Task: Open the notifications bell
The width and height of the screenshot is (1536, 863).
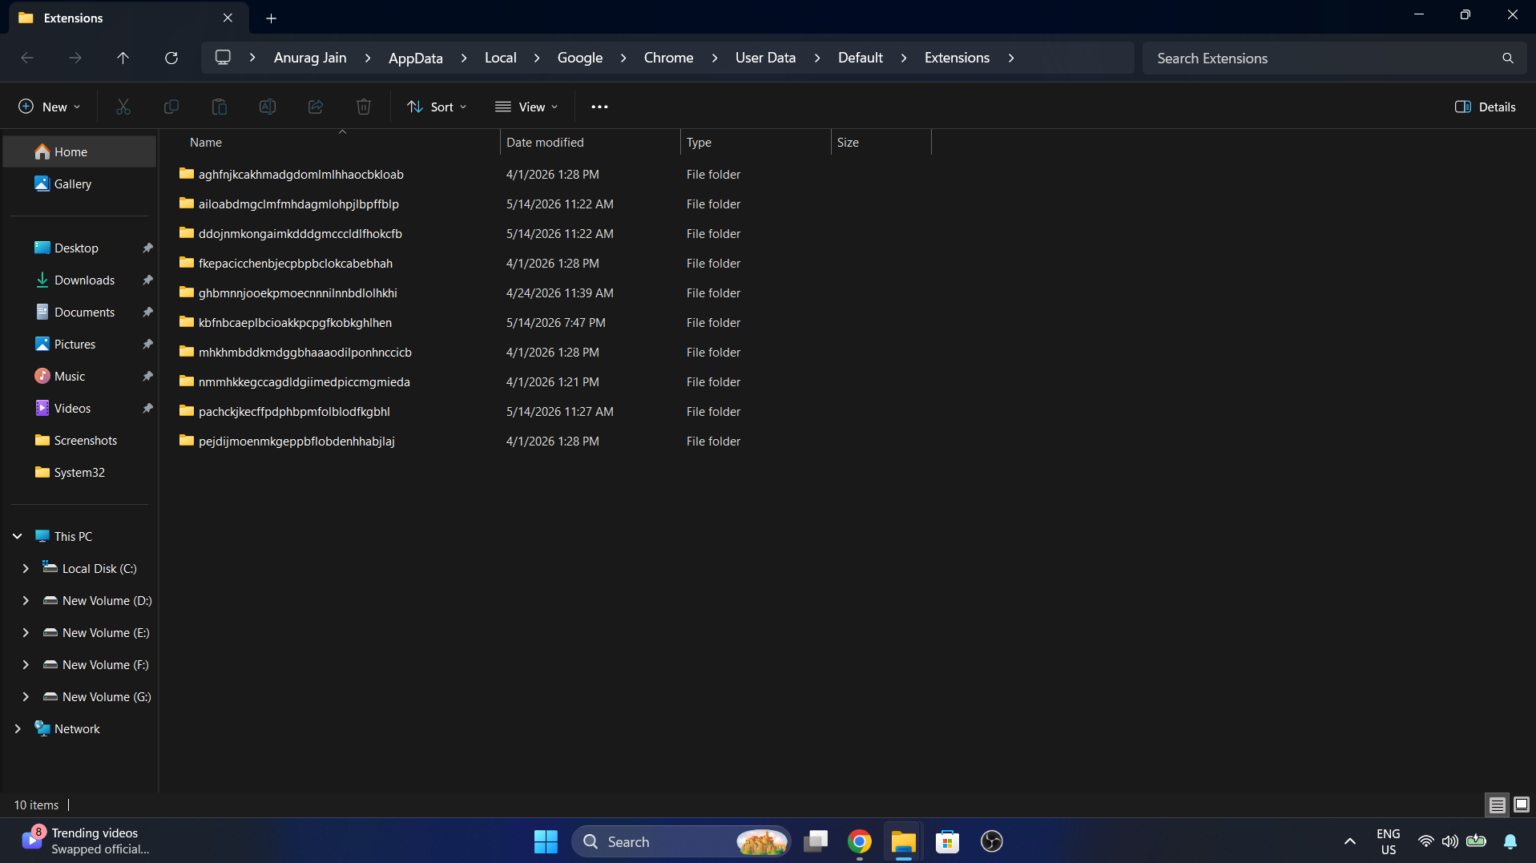Action: pos(1510,842)
